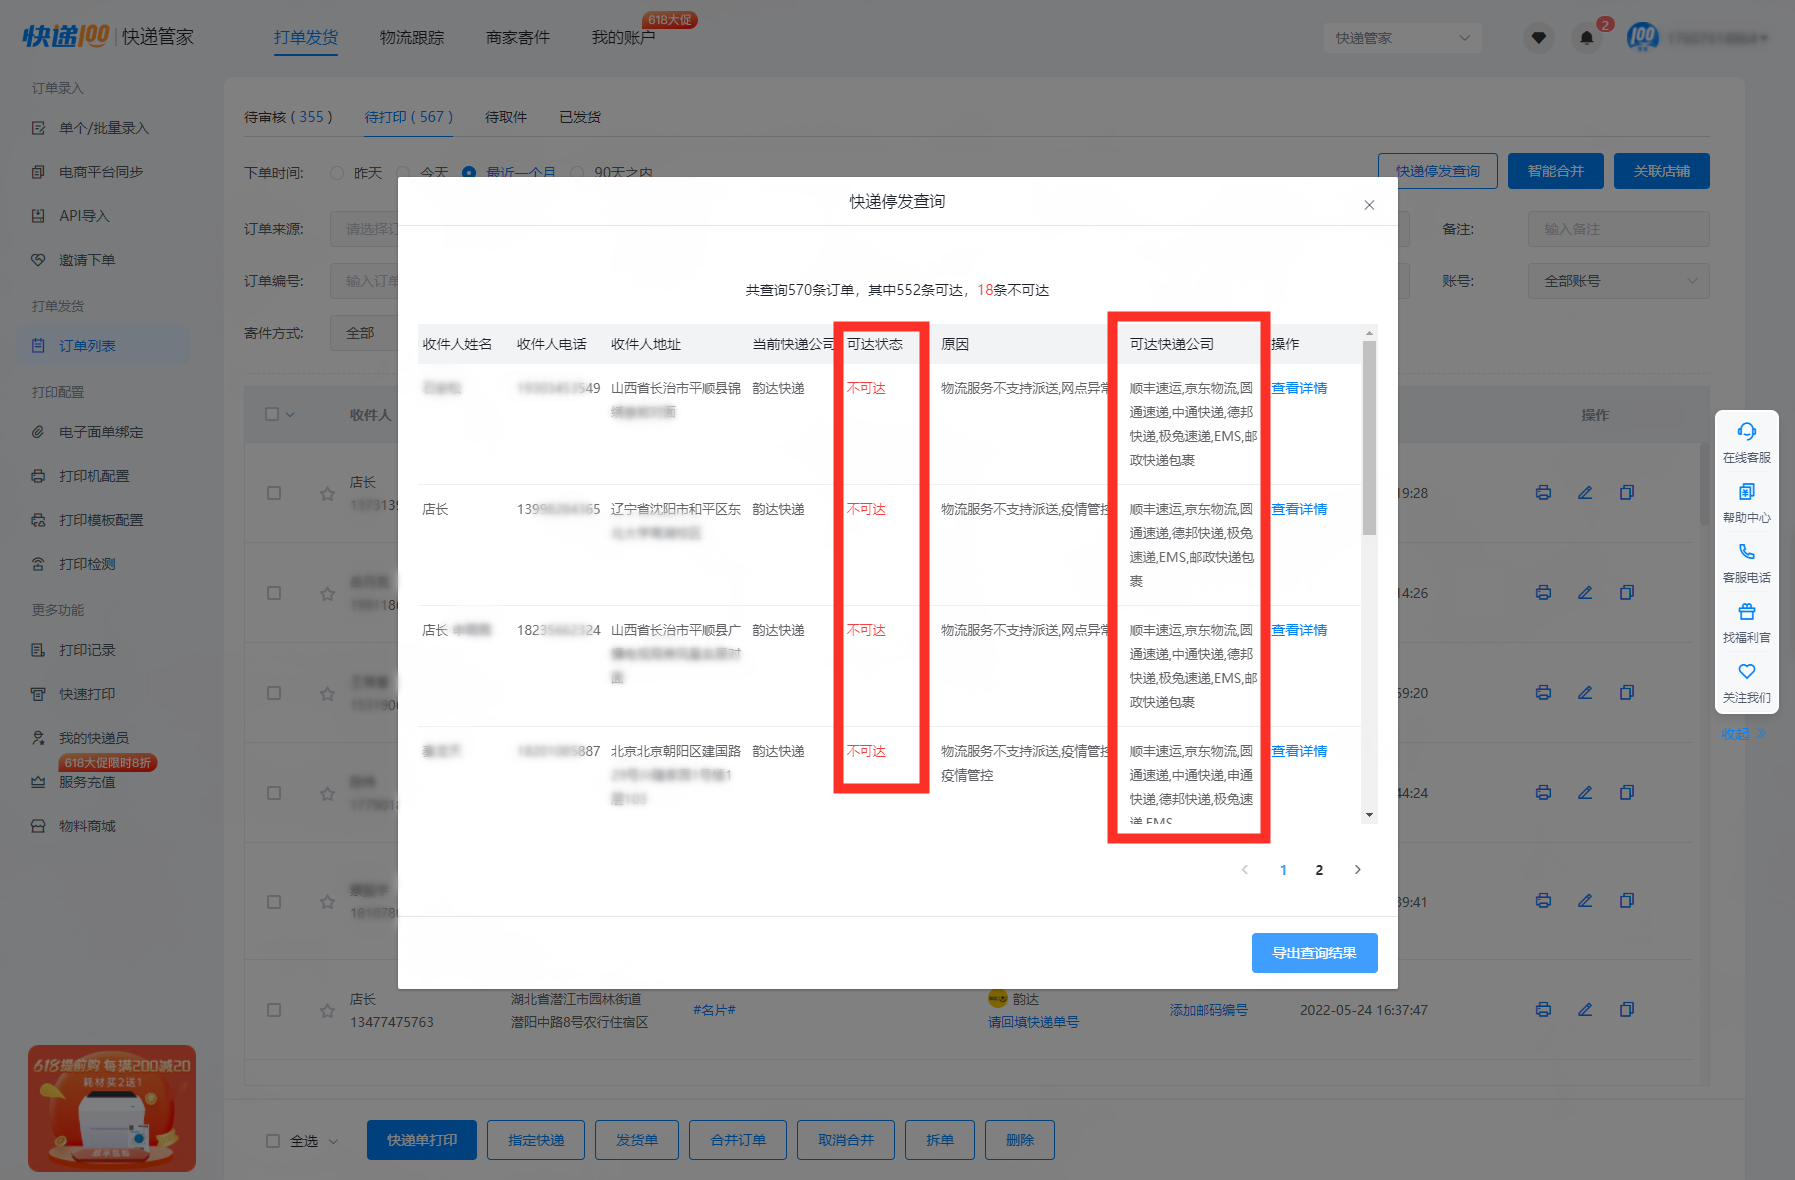Click edit icon in row ending 9:28
1795x1180 pixels.
1585,493
